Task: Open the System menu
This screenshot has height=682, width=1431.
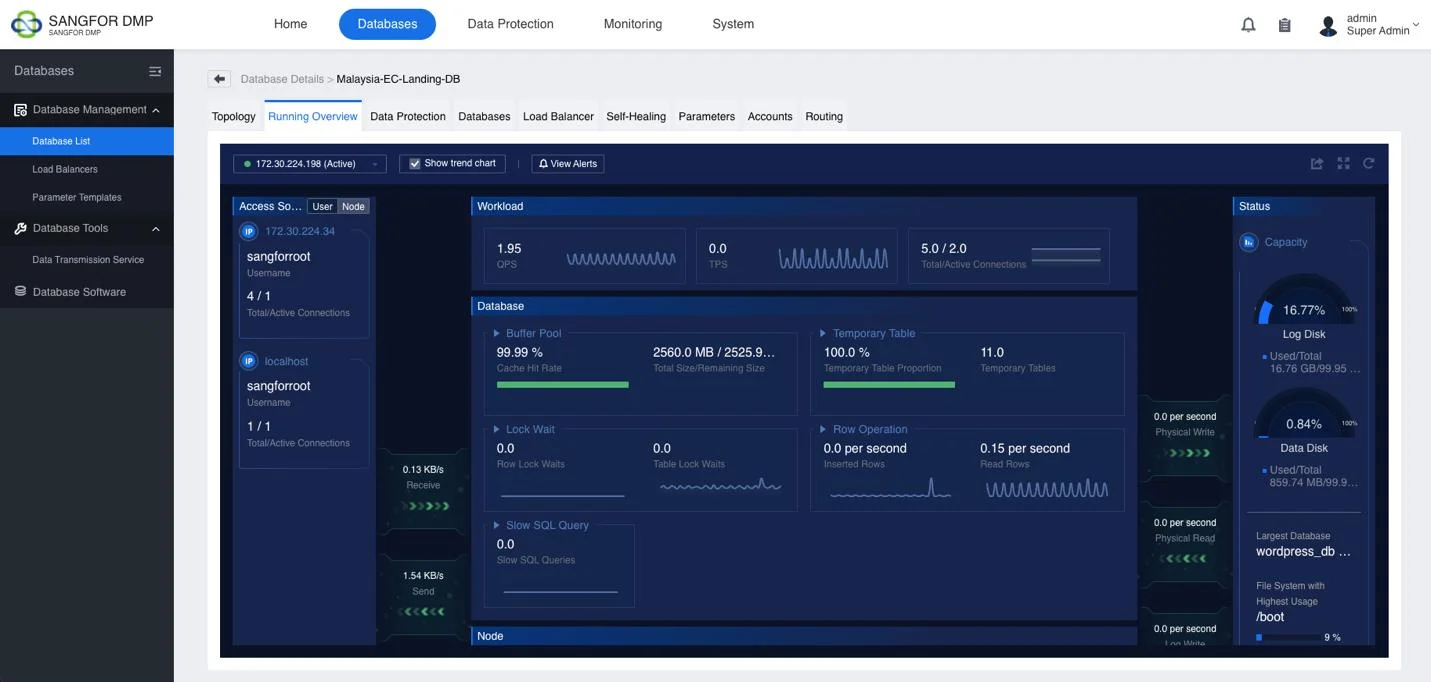Action: coord(733,24)
